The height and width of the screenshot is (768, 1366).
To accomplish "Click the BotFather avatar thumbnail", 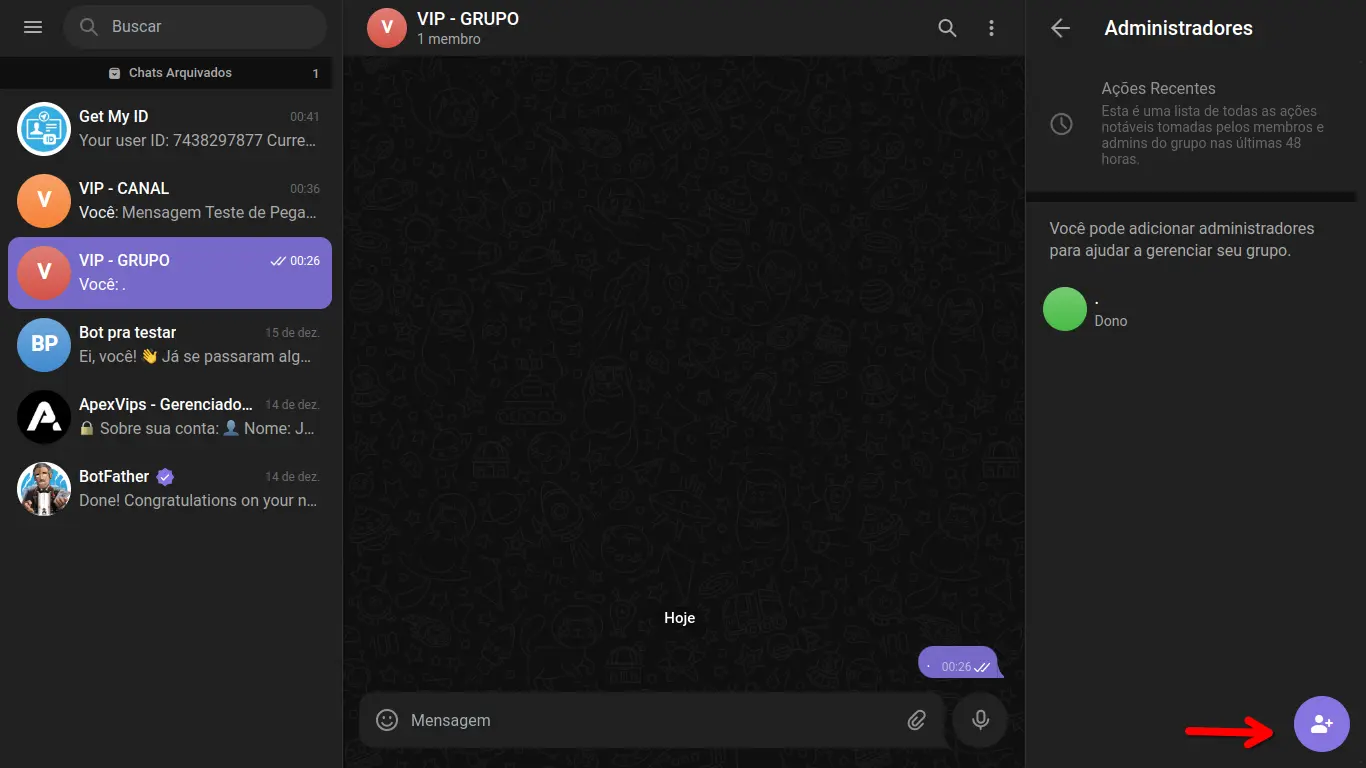I will tap(44, 489).
